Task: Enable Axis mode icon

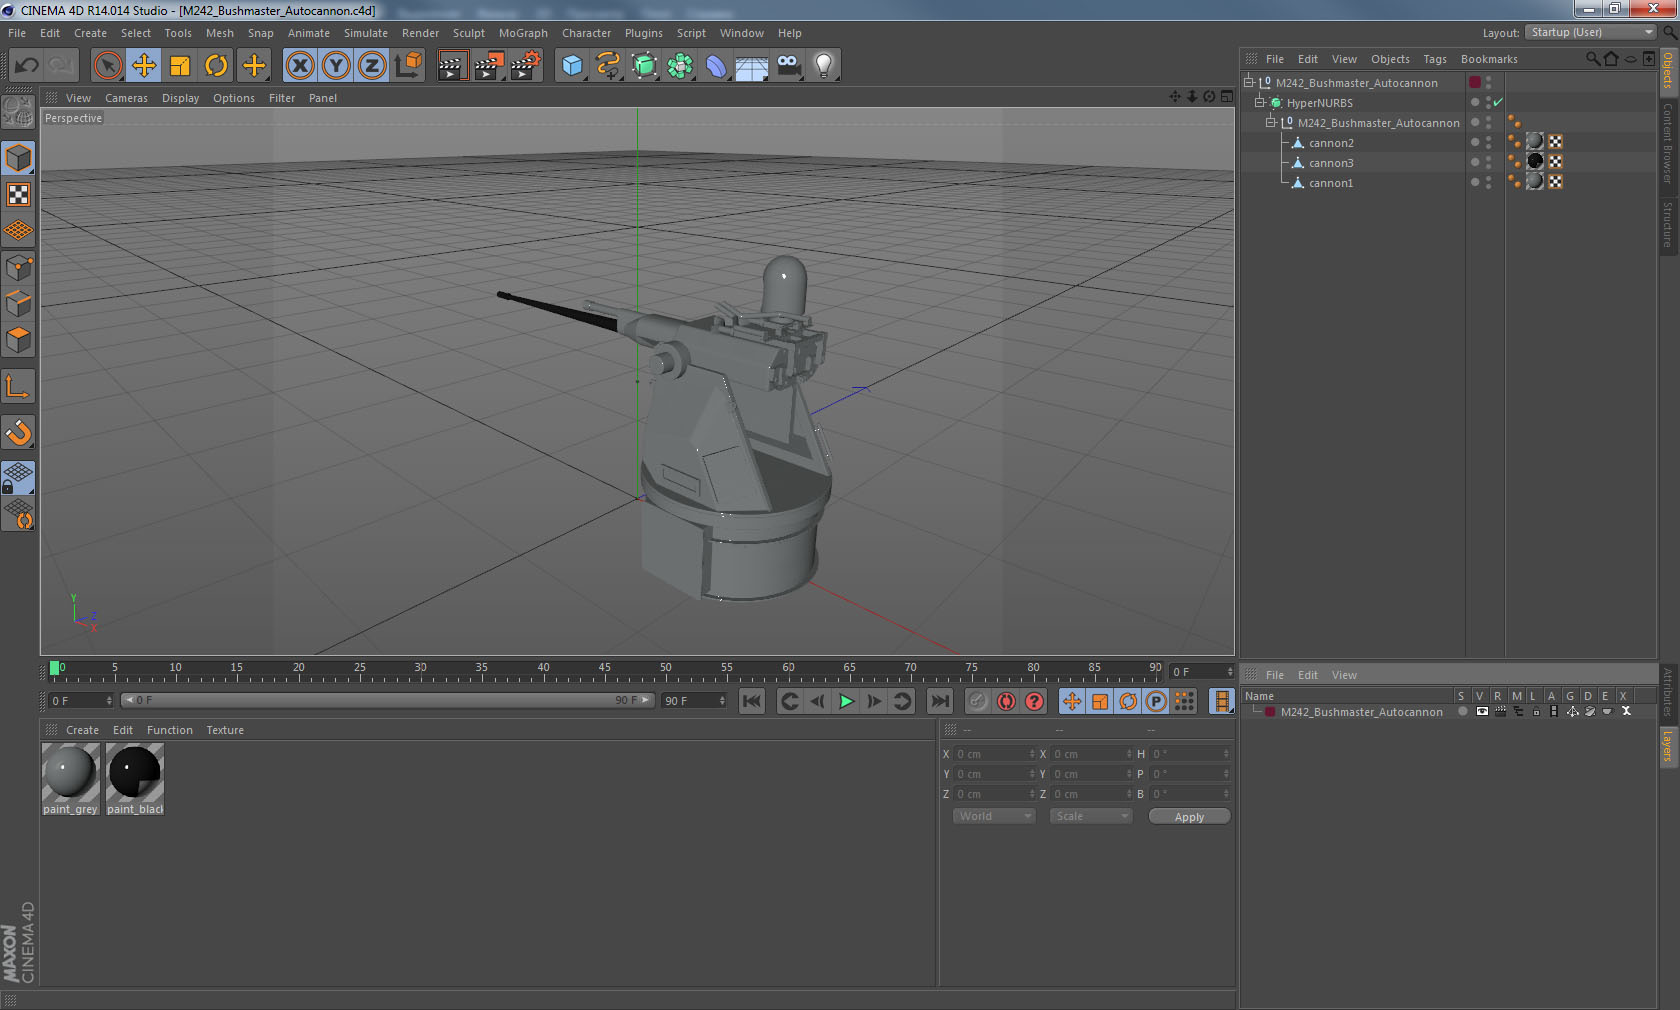Action: [x=18, y=386]
